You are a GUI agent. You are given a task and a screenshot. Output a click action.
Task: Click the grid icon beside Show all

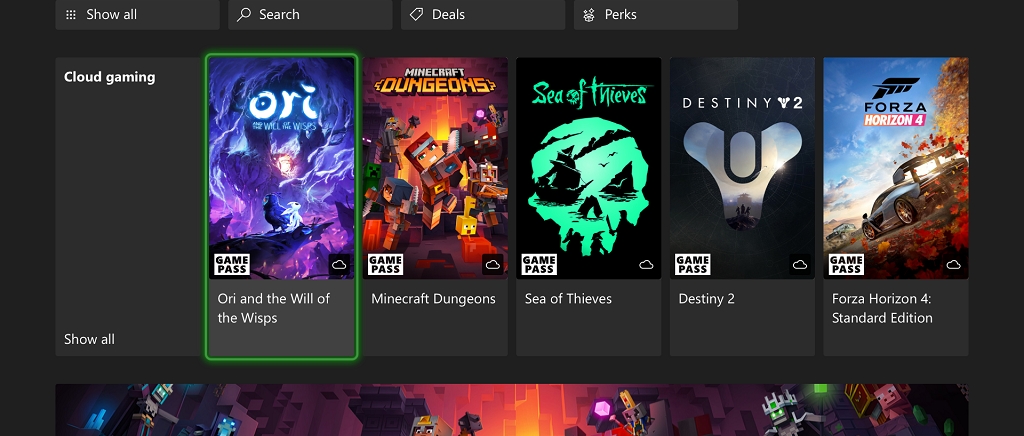tap(71, 14)
